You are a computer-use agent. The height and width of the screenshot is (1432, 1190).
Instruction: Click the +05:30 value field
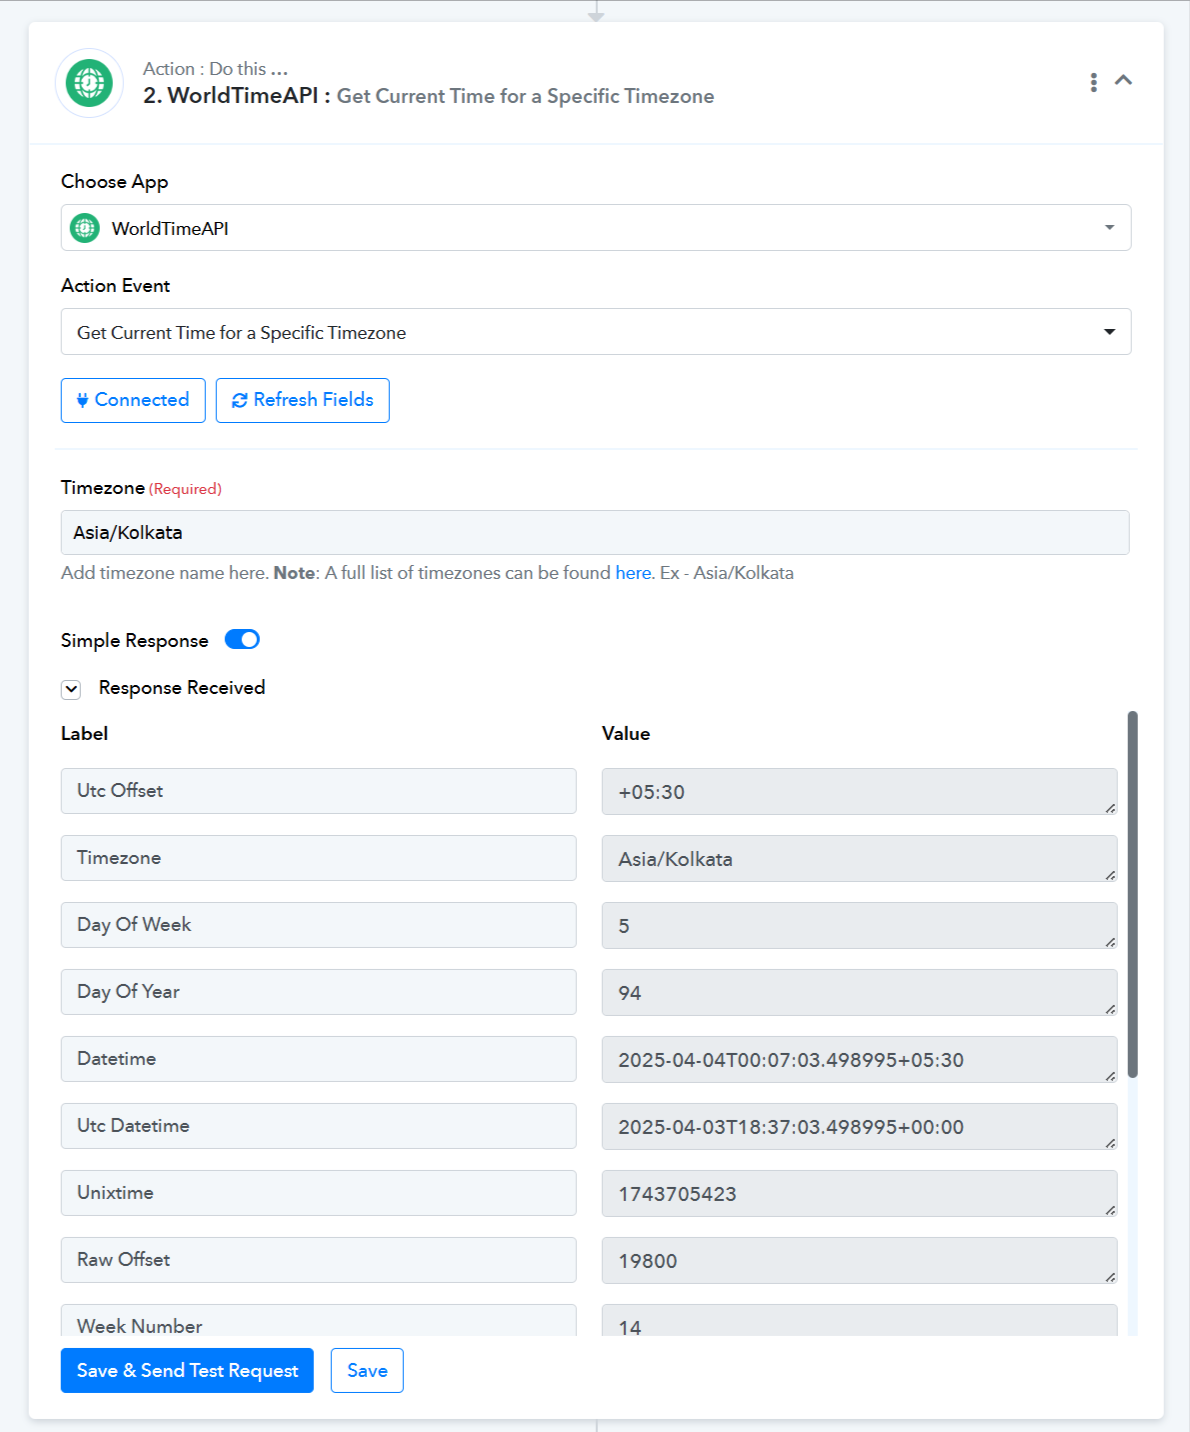click(x=860, y=792)
